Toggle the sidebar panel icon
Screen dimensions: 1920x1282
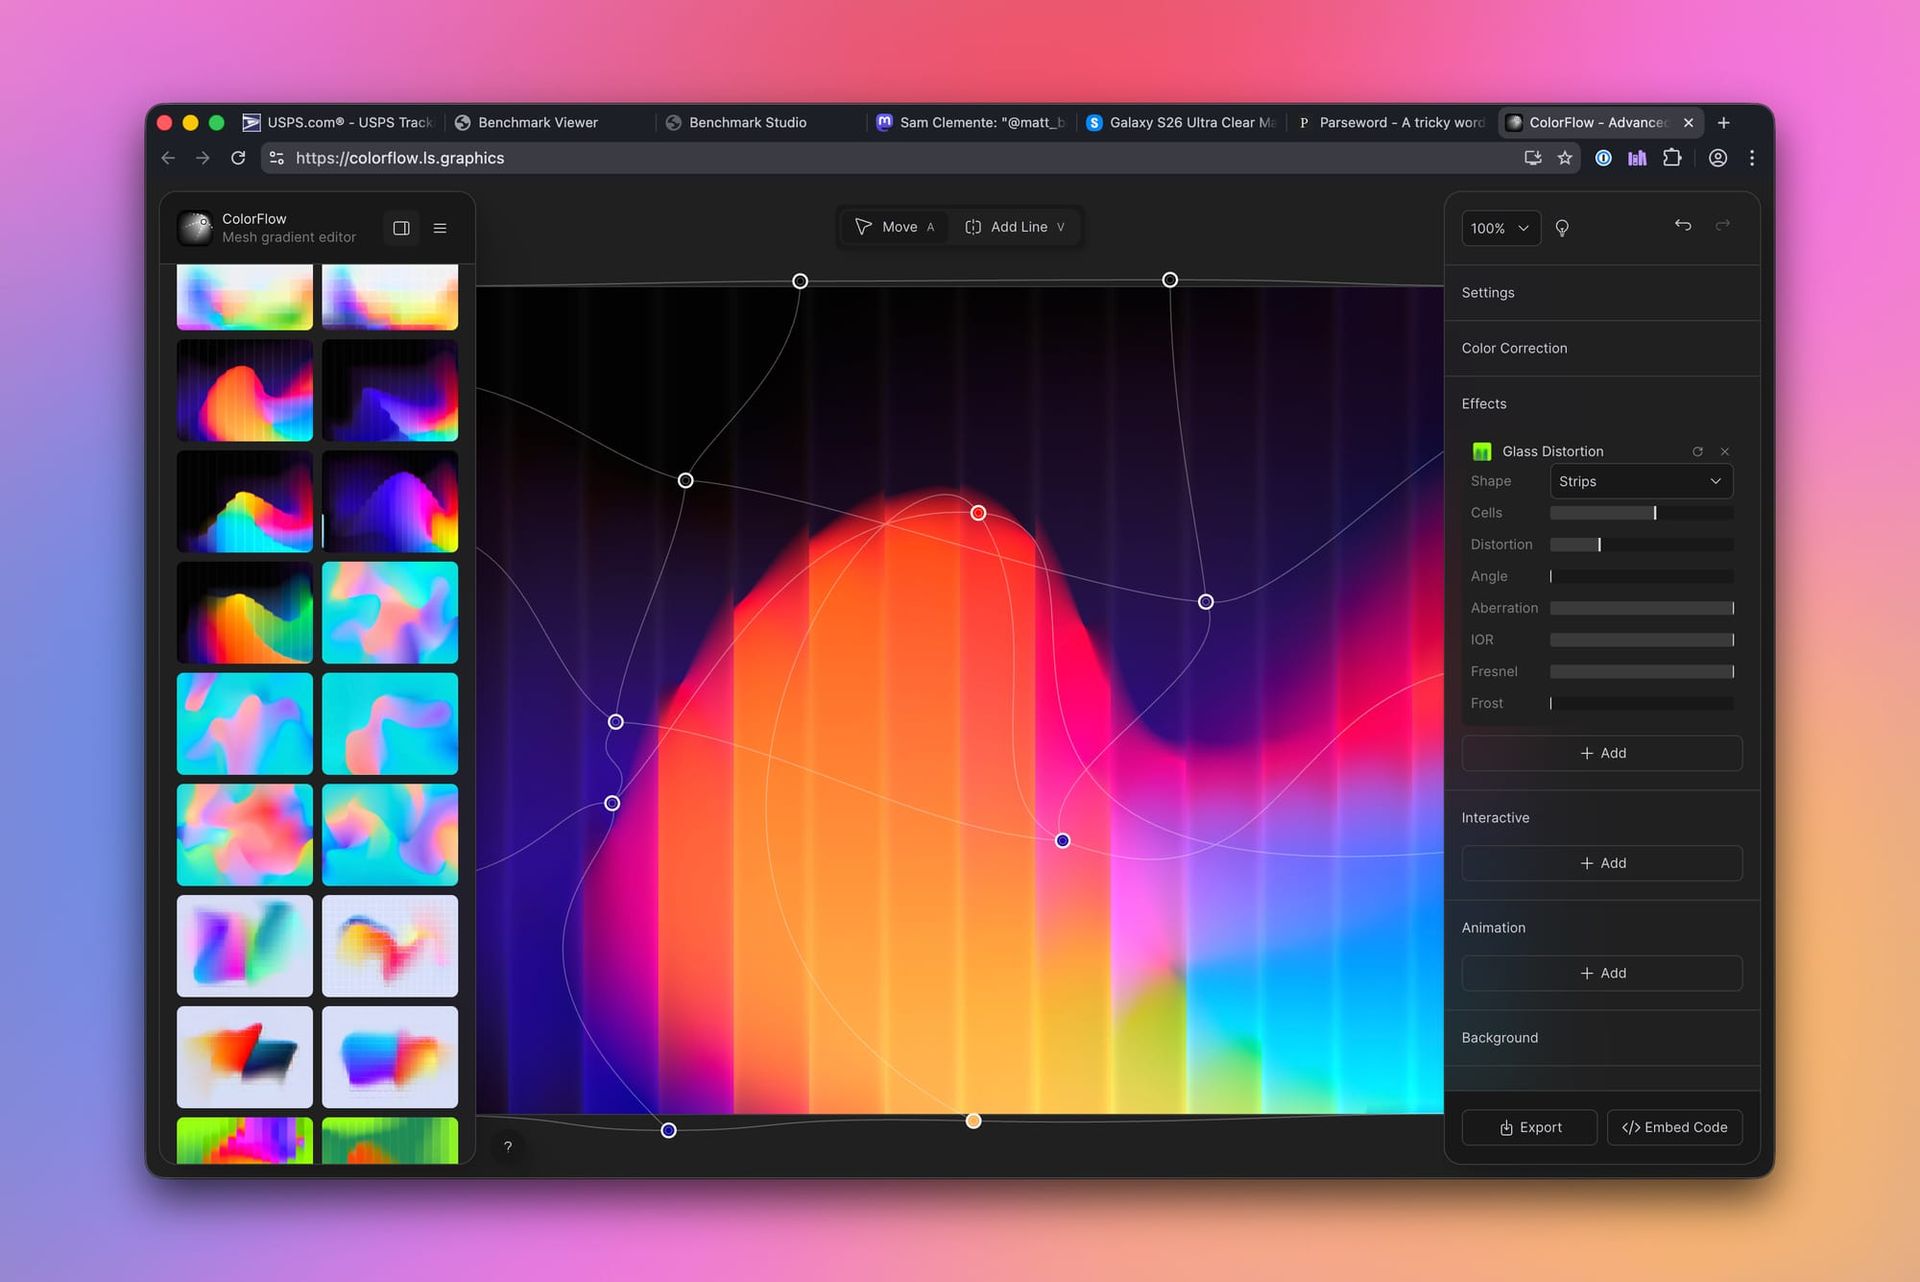[x=401, y=228]
